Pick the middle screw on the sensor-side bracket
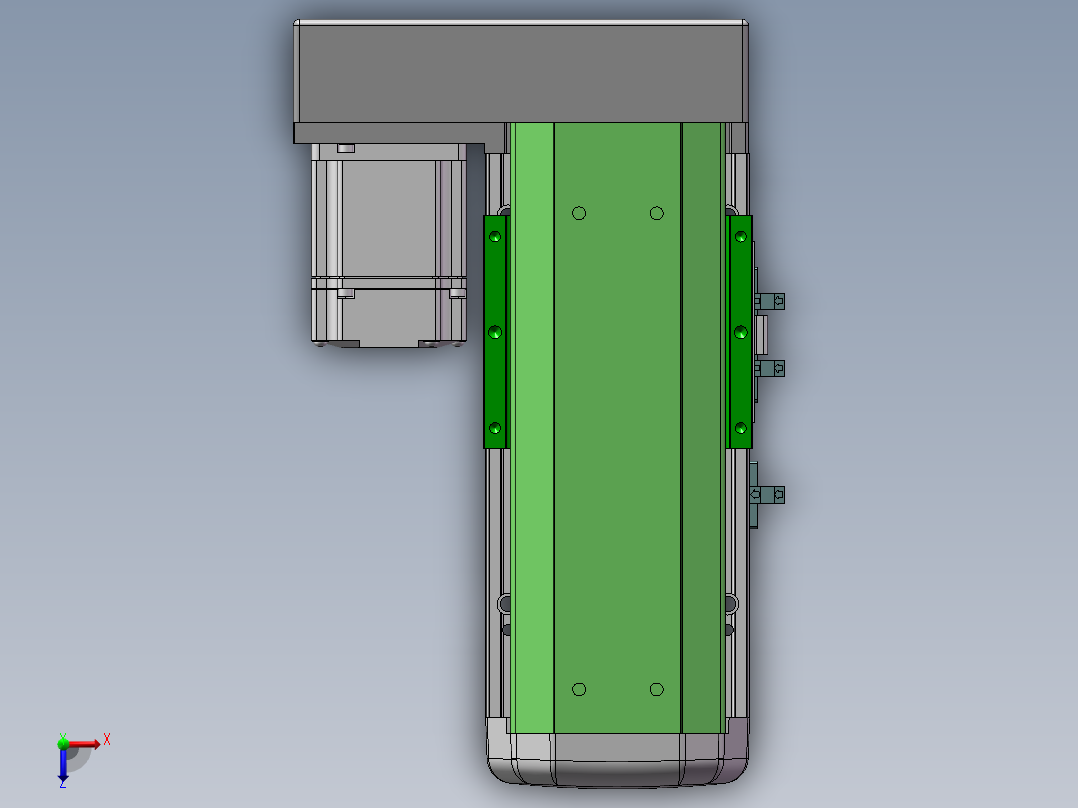 tap(740, 333)
